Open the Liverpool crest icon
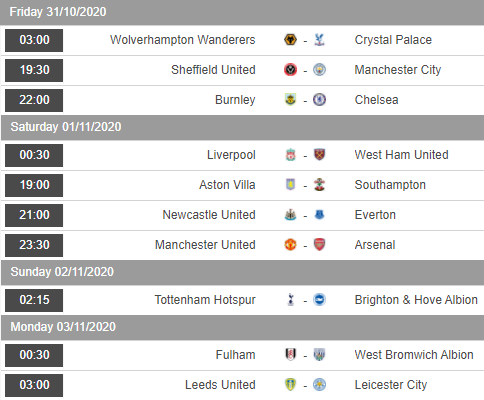The image size is (484, 400). [290, 155]
